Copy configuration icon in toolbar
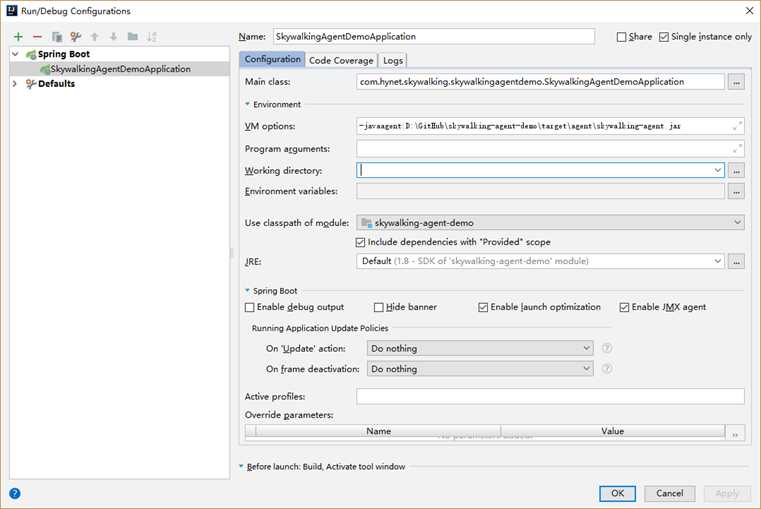Viewport: 761px width, 509px height. pyautogui.click(x=57, y=36)
